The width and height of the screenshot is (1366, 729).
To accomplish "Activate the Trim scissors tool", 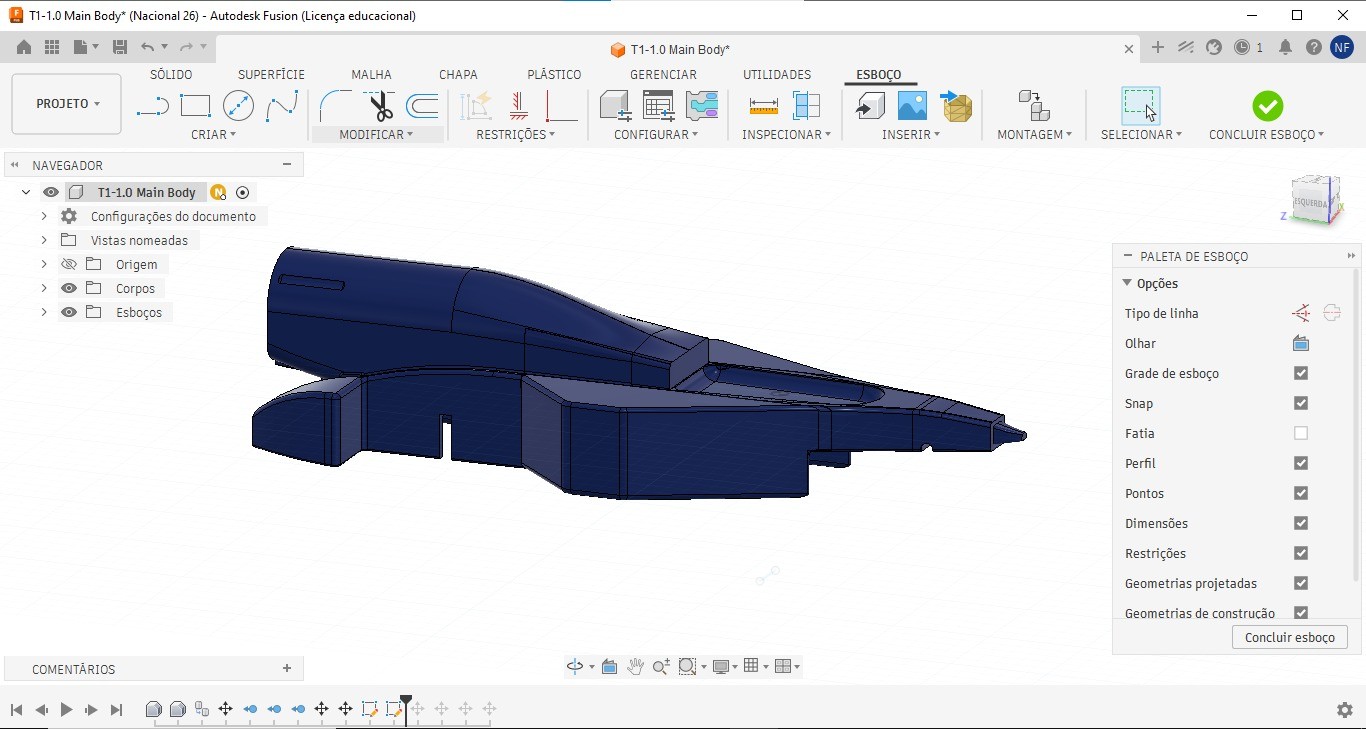I will 380,105.
